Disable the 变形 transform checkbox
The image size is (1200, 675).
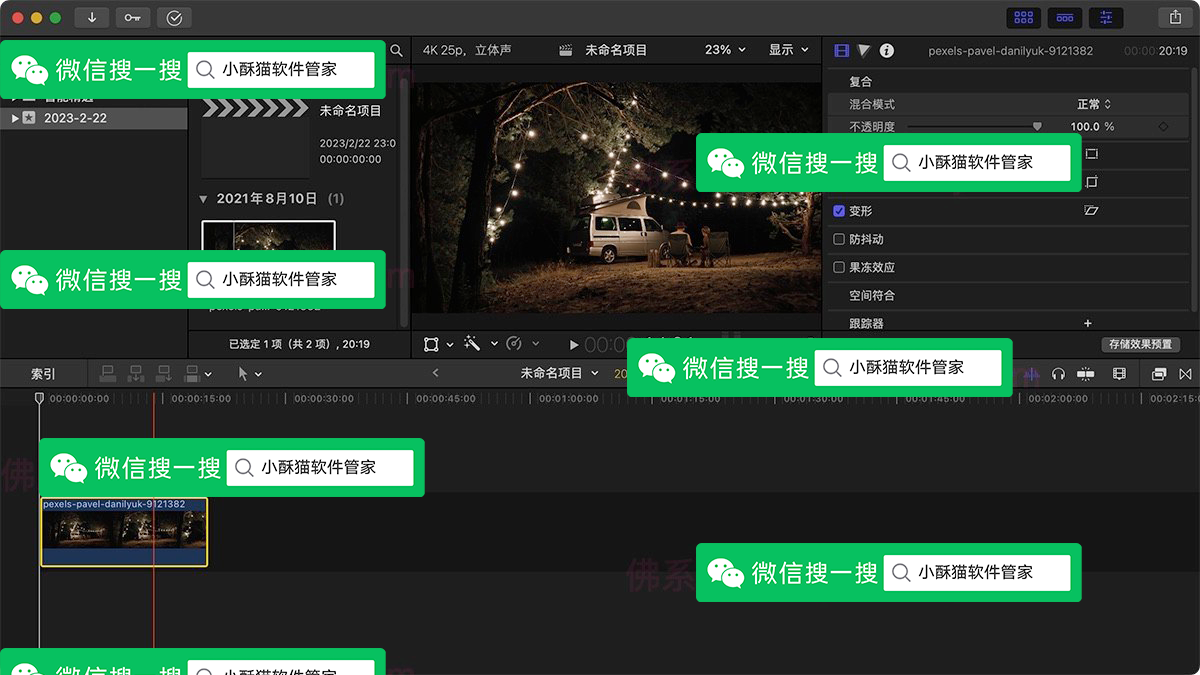pyautogui.click(x=838, y=211)
